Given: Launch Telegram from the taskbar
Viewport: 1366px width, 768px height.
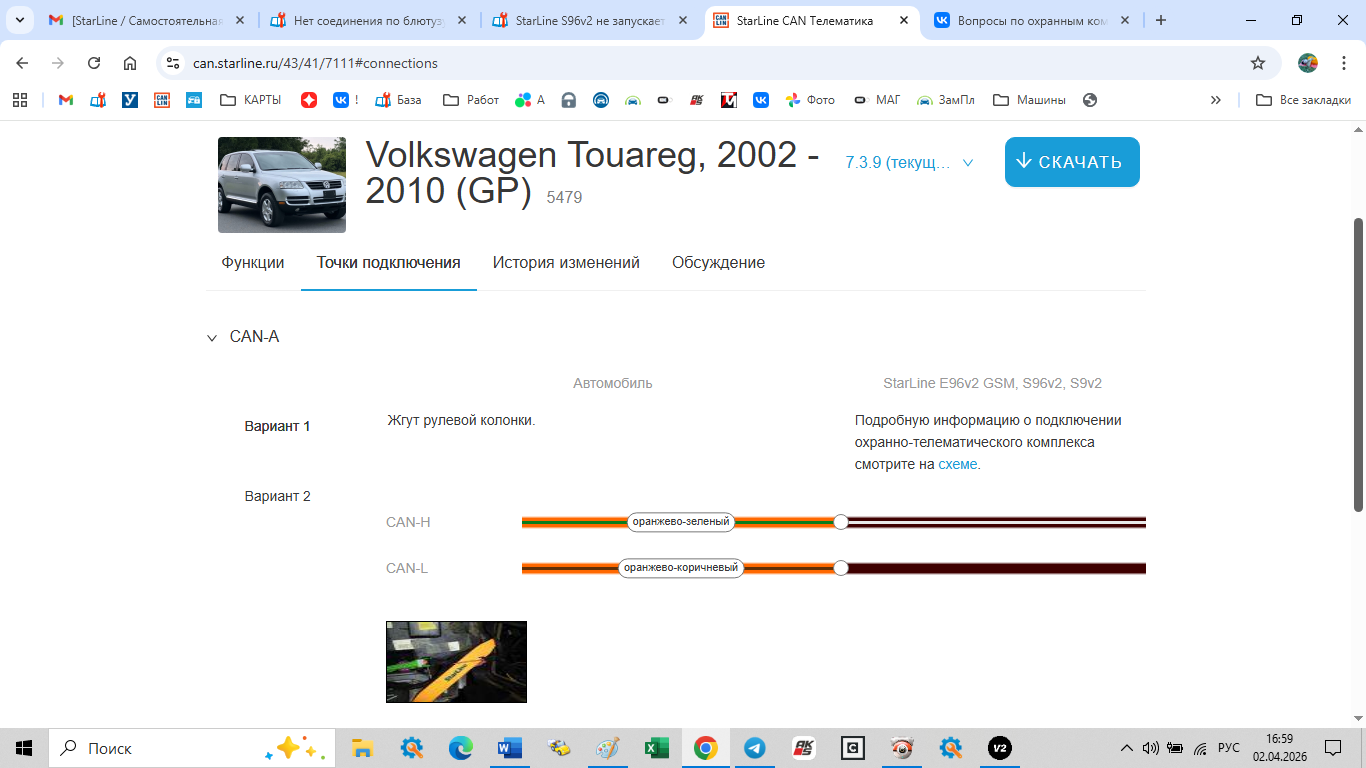Looking at the screenshot, I should 754,747.
